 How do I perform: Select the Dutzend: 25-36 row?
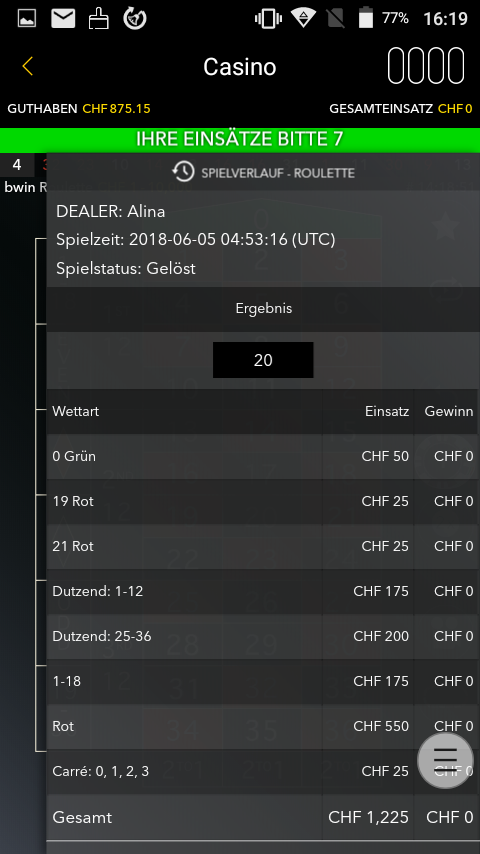click(263, 636)
